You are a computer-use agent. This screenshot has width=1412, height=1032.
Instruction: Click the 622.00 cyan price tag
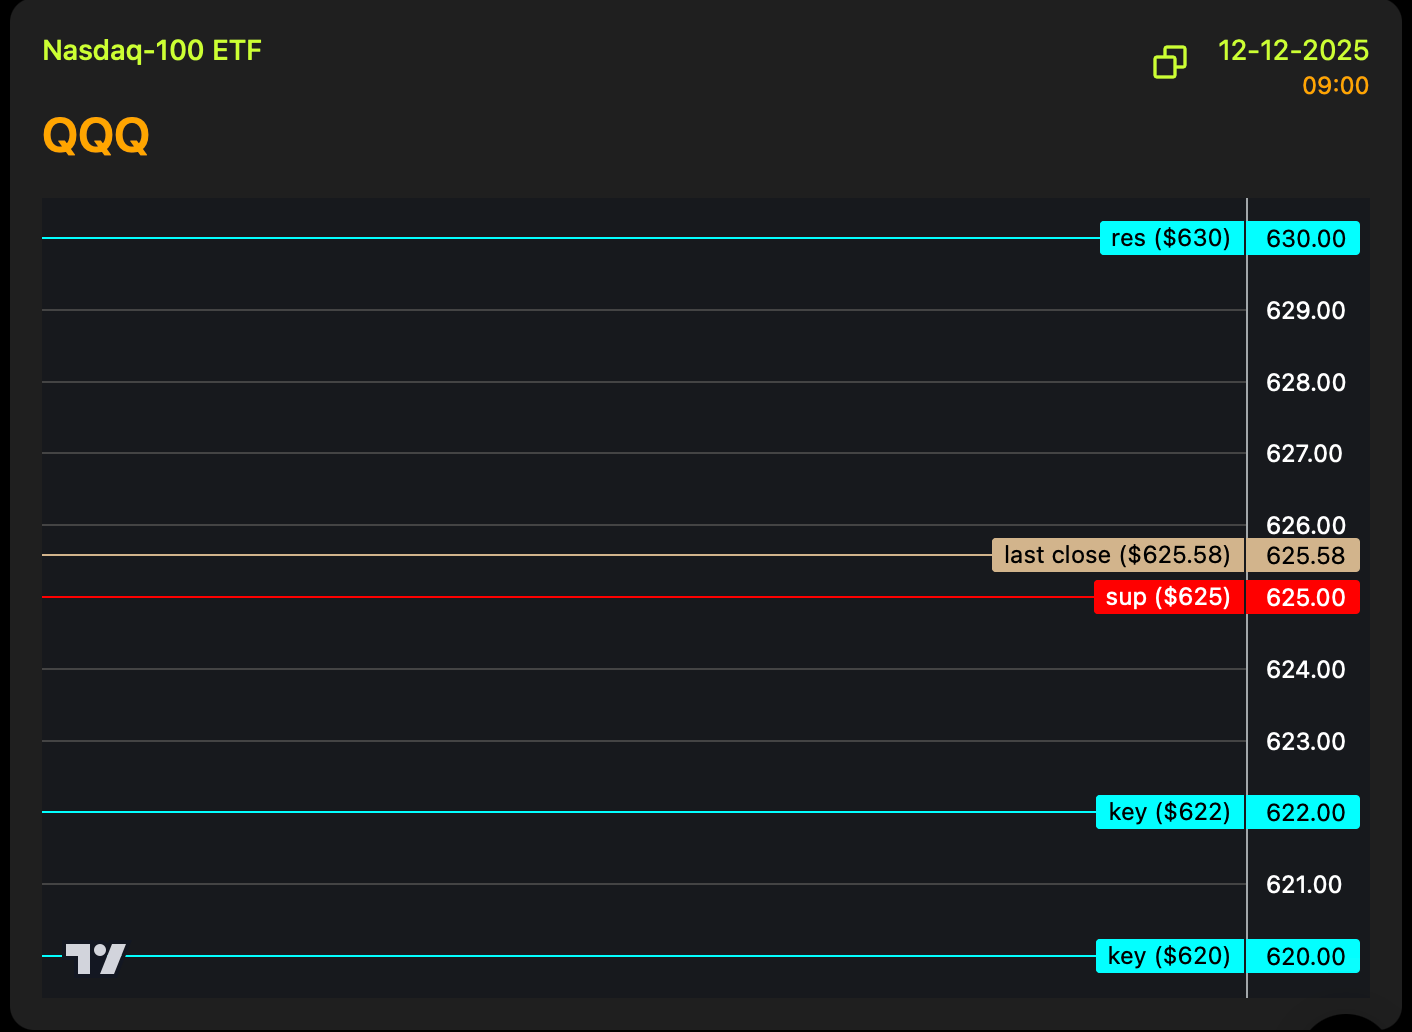click(x=1305, y=813)
